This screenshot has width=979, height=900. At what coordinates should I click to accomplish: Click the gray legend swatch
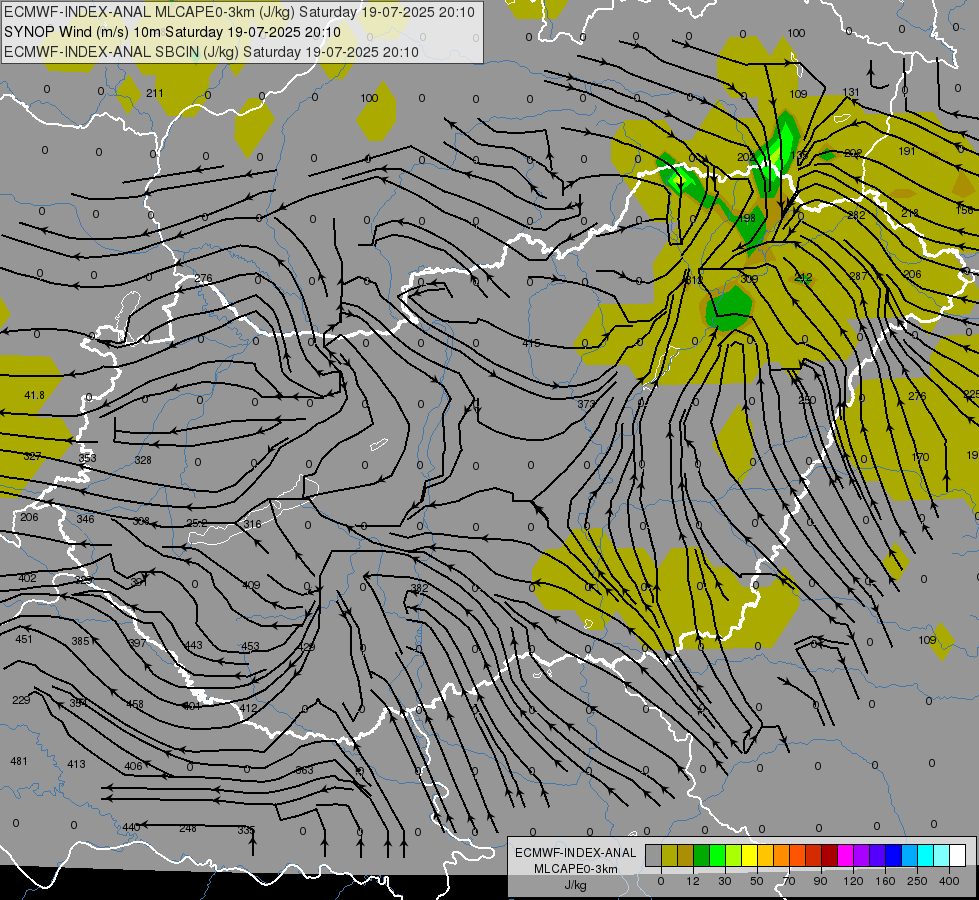click(653, 855)
